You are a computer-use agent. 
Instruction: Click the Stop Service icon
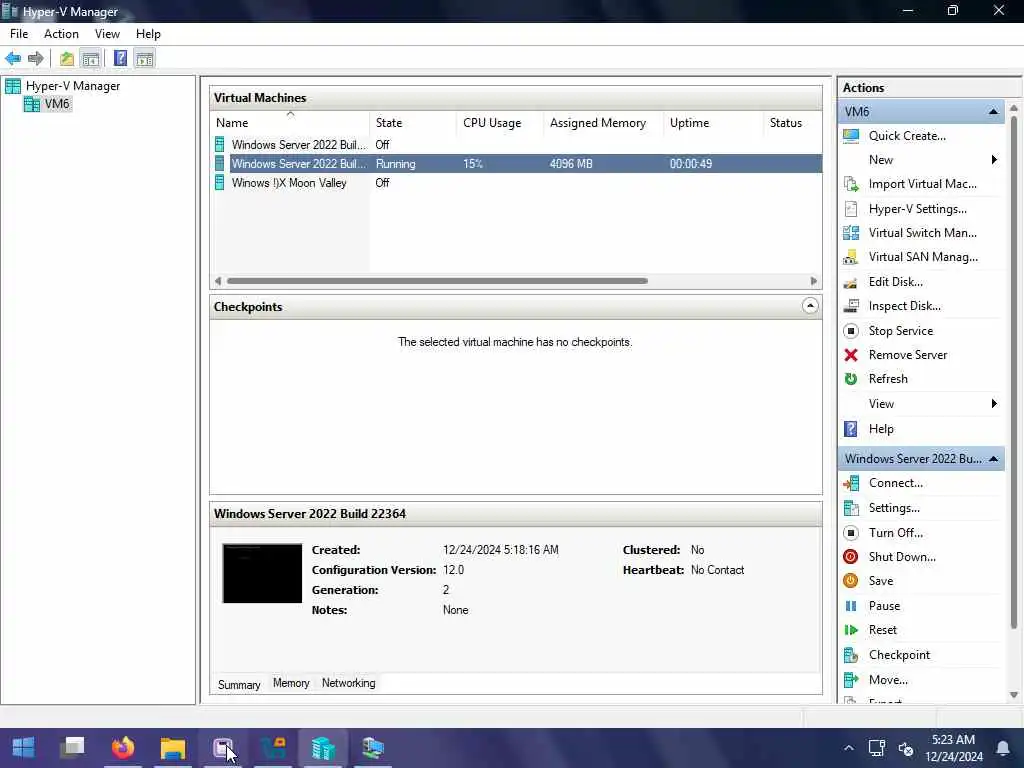coord(851,331)
